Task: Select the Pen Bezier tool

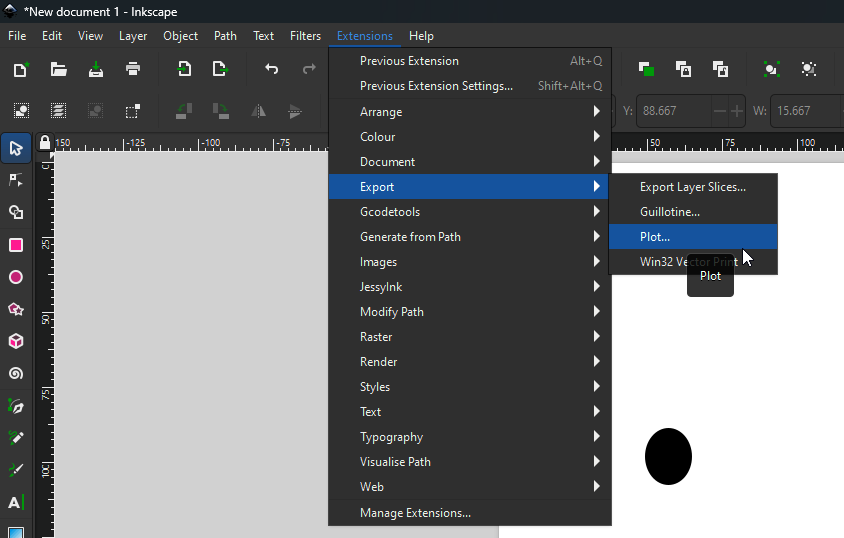Action: pos(16,406)
